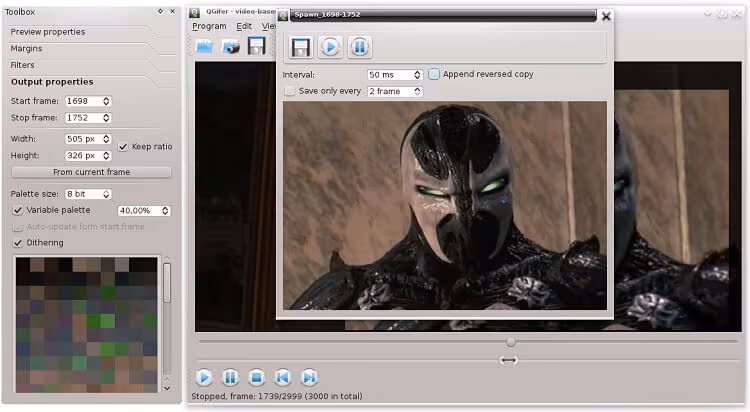Close the Spawn_1698-1752 dialog
The width and height of the screenshot is (750, 412).
coord(606,16)
